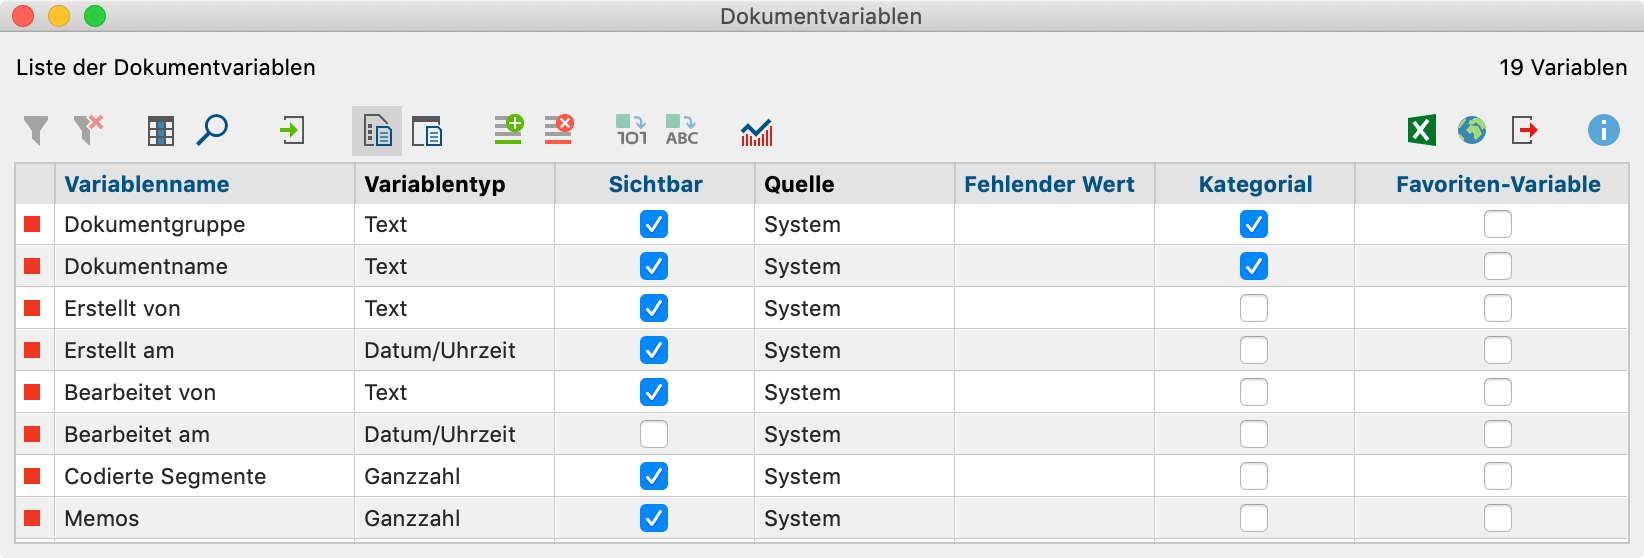
Task: Click Fehlender Wert cell for Codierte Segmente
Action: pyautogui.click(x=1054, y=476)
